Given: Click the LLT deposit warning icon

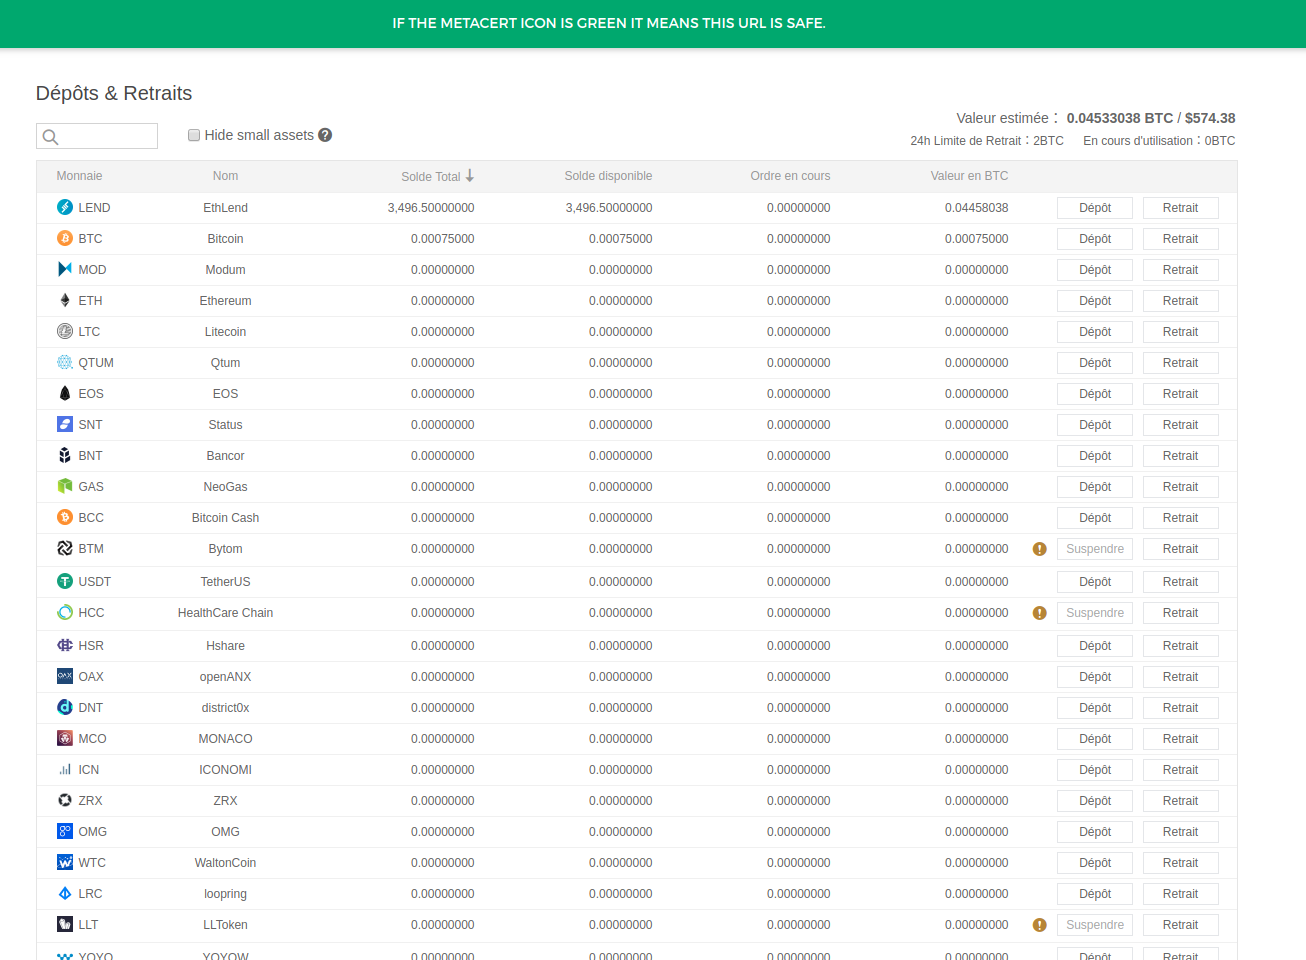Looking at the screenshot, I should pos(1039,925).
